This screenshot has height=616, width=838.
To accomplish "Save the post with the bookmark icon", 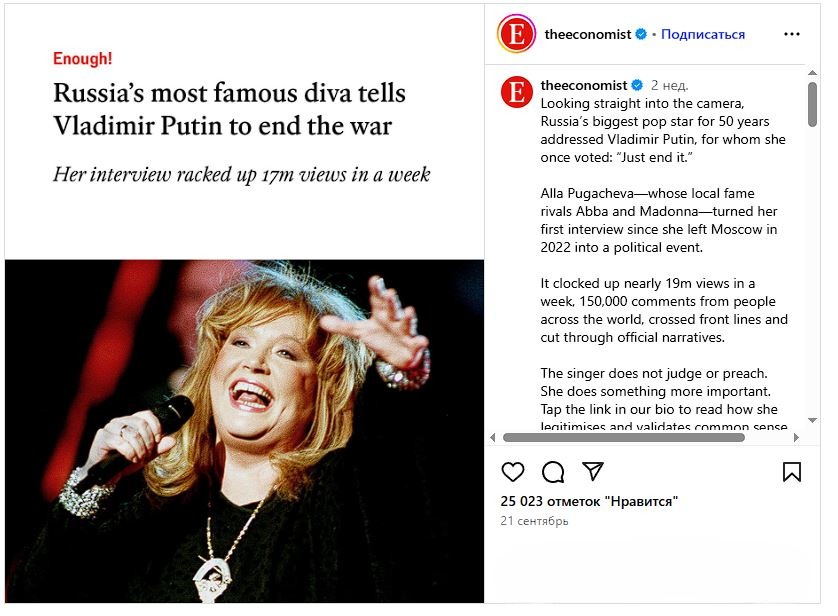I will (x=792, y=472).
